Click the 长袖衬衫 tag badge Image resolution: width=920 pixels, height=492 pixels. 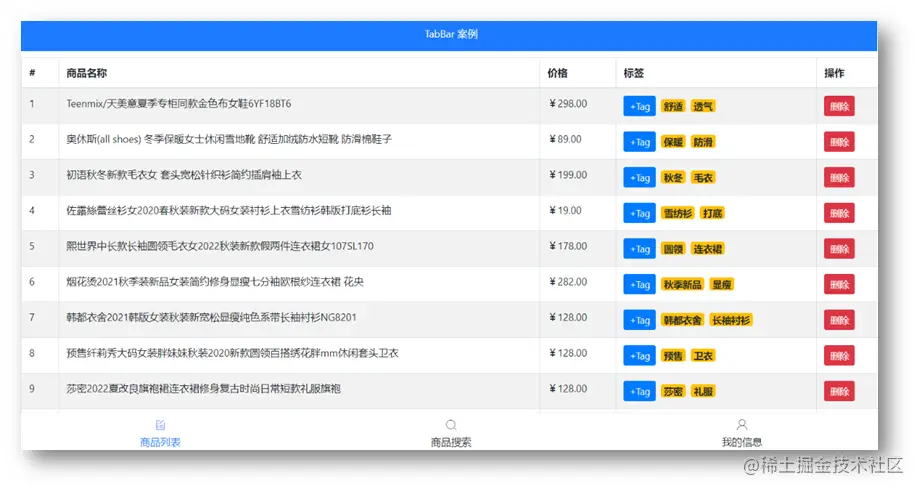(x=731, y=320)
